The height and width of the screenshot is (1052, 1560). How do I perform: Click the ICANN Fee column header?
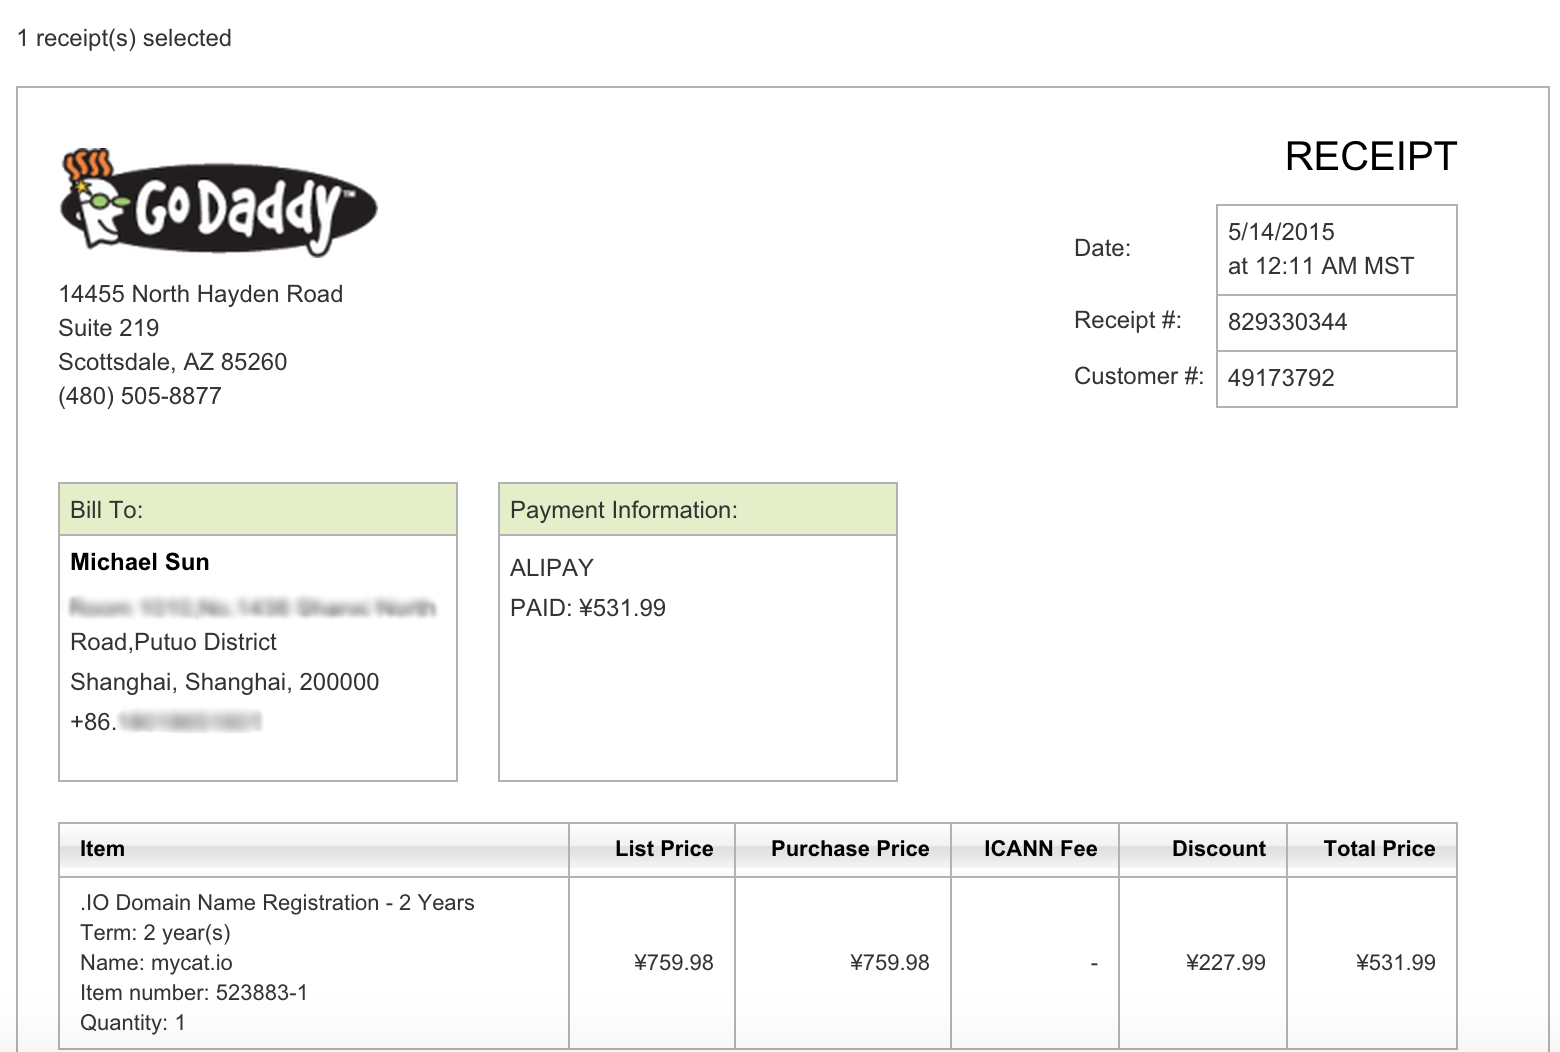click(x=1040, y=849)
